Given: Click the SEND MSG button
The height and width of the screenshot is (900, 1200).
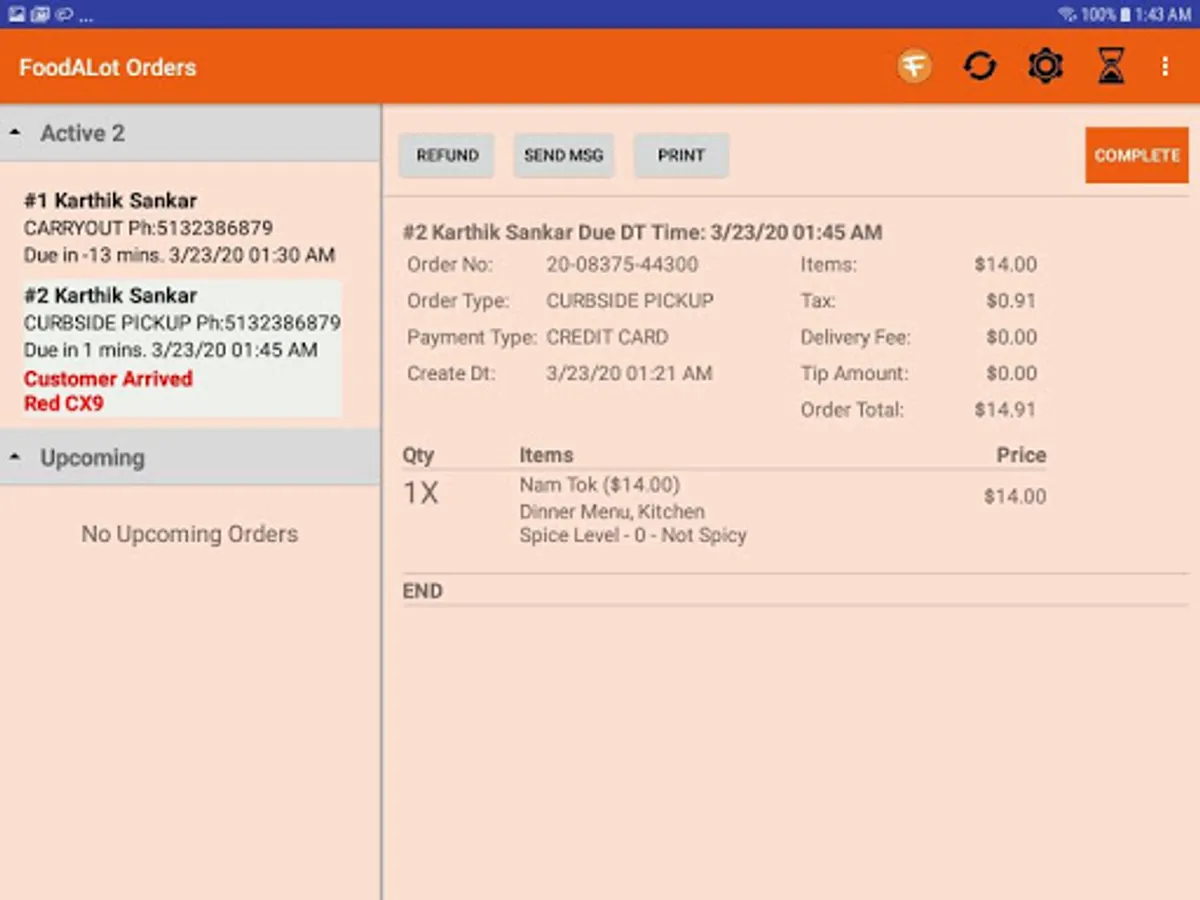Looking at the screenshot, I should coord(564,155).
